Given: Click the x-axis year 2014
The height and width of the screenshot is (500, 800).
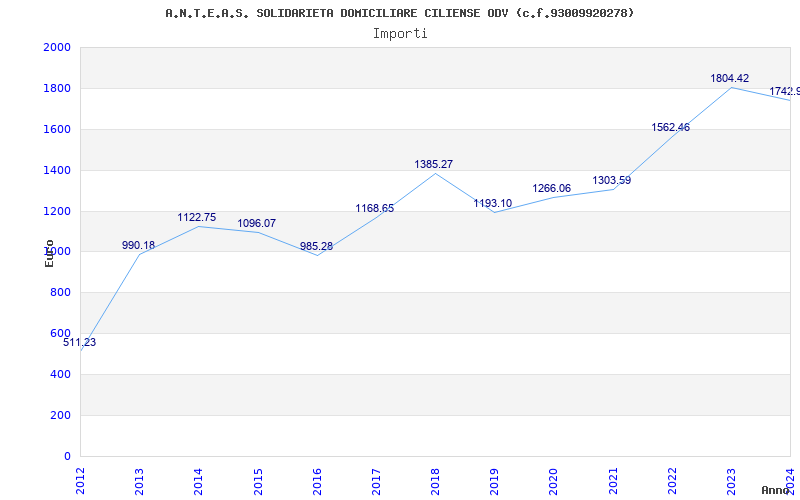Looking at the screenshot, I should click(x=198, y=481).
